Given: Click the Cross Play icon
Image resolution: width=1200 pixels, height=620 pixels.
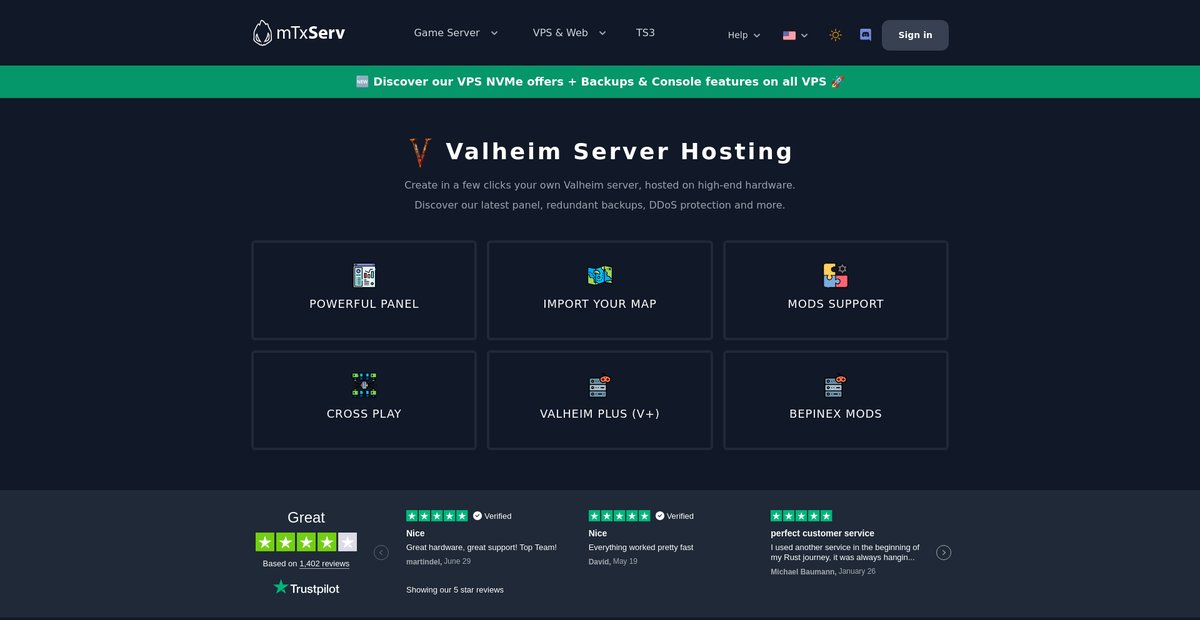Looking at the screenshot, I should pos(364,385).
